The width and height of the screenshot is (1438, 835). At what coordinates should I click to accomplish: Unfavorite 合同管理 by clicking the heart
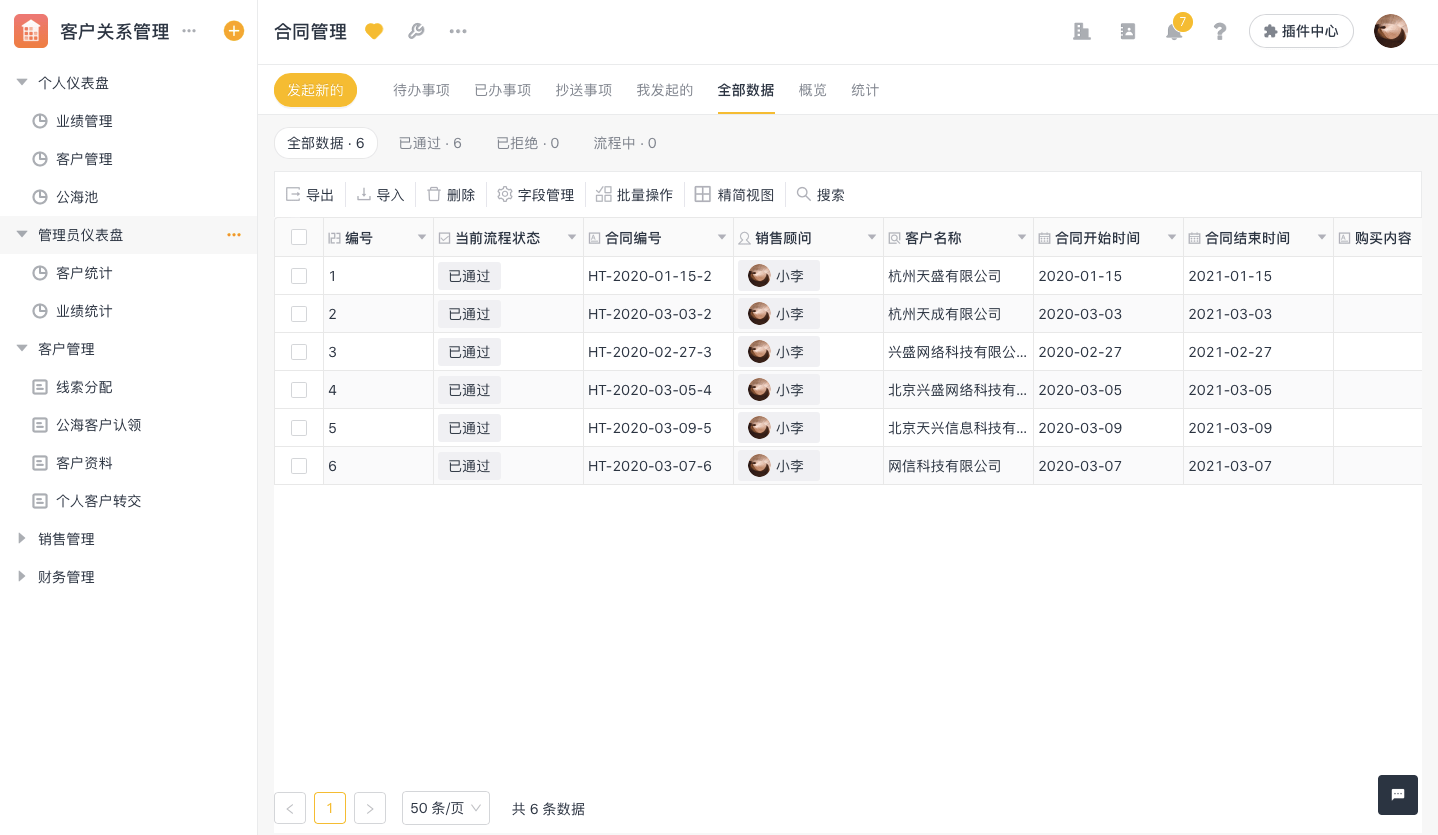pos(374,31)
